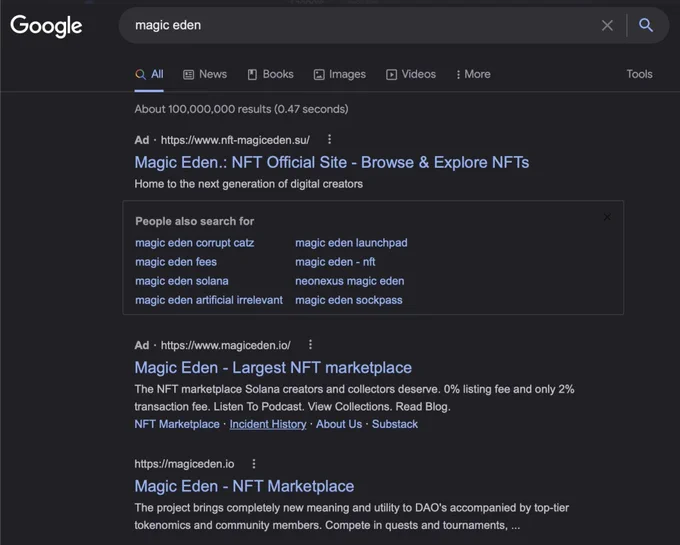Select the All results tab

click(149, 74)
